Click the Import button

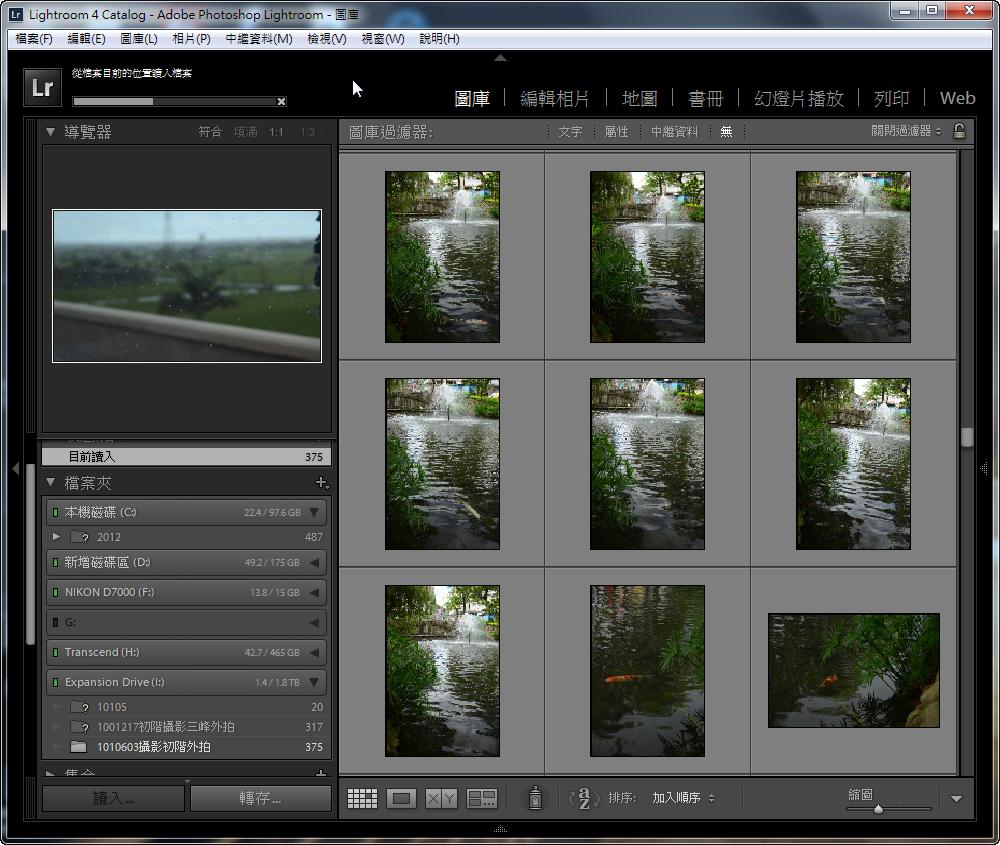pyautogui.click(x=113, y=798)
